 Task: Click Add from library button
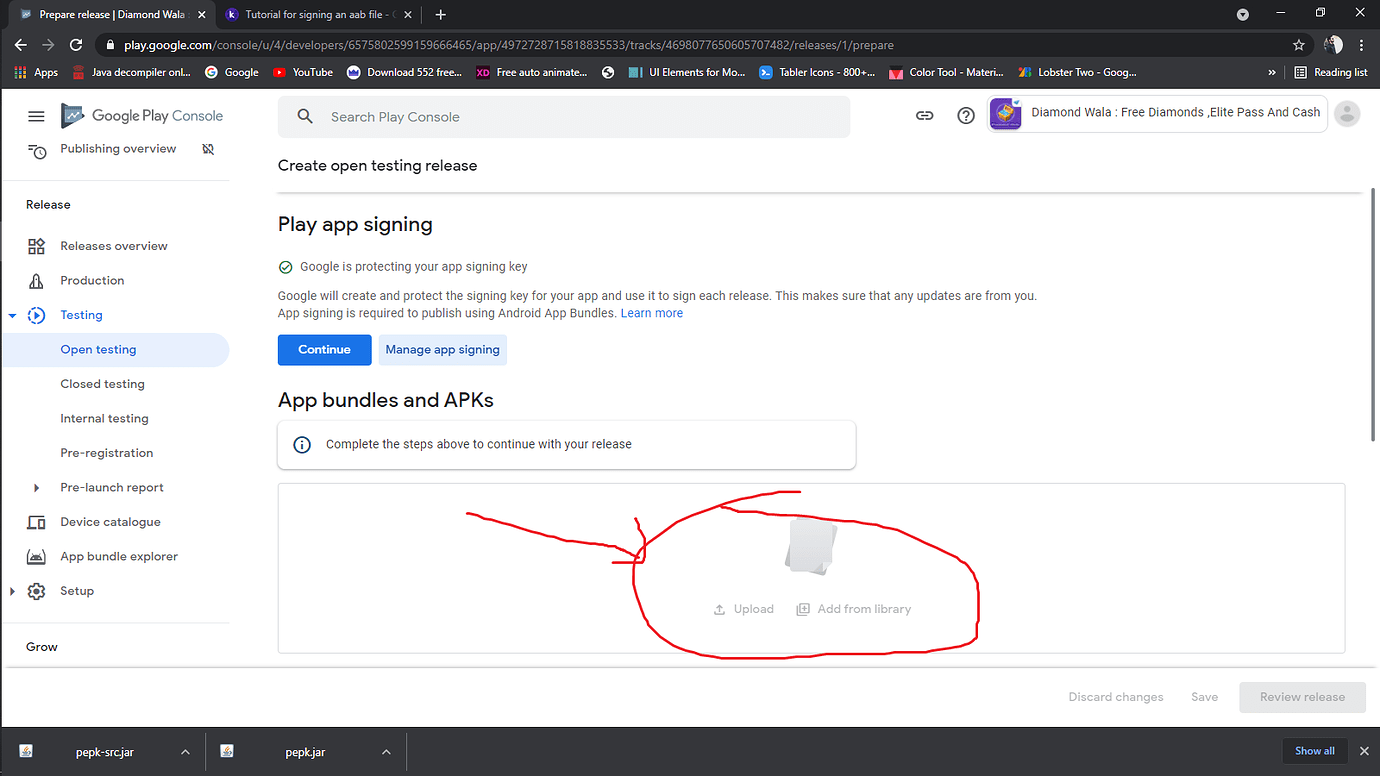854,609
